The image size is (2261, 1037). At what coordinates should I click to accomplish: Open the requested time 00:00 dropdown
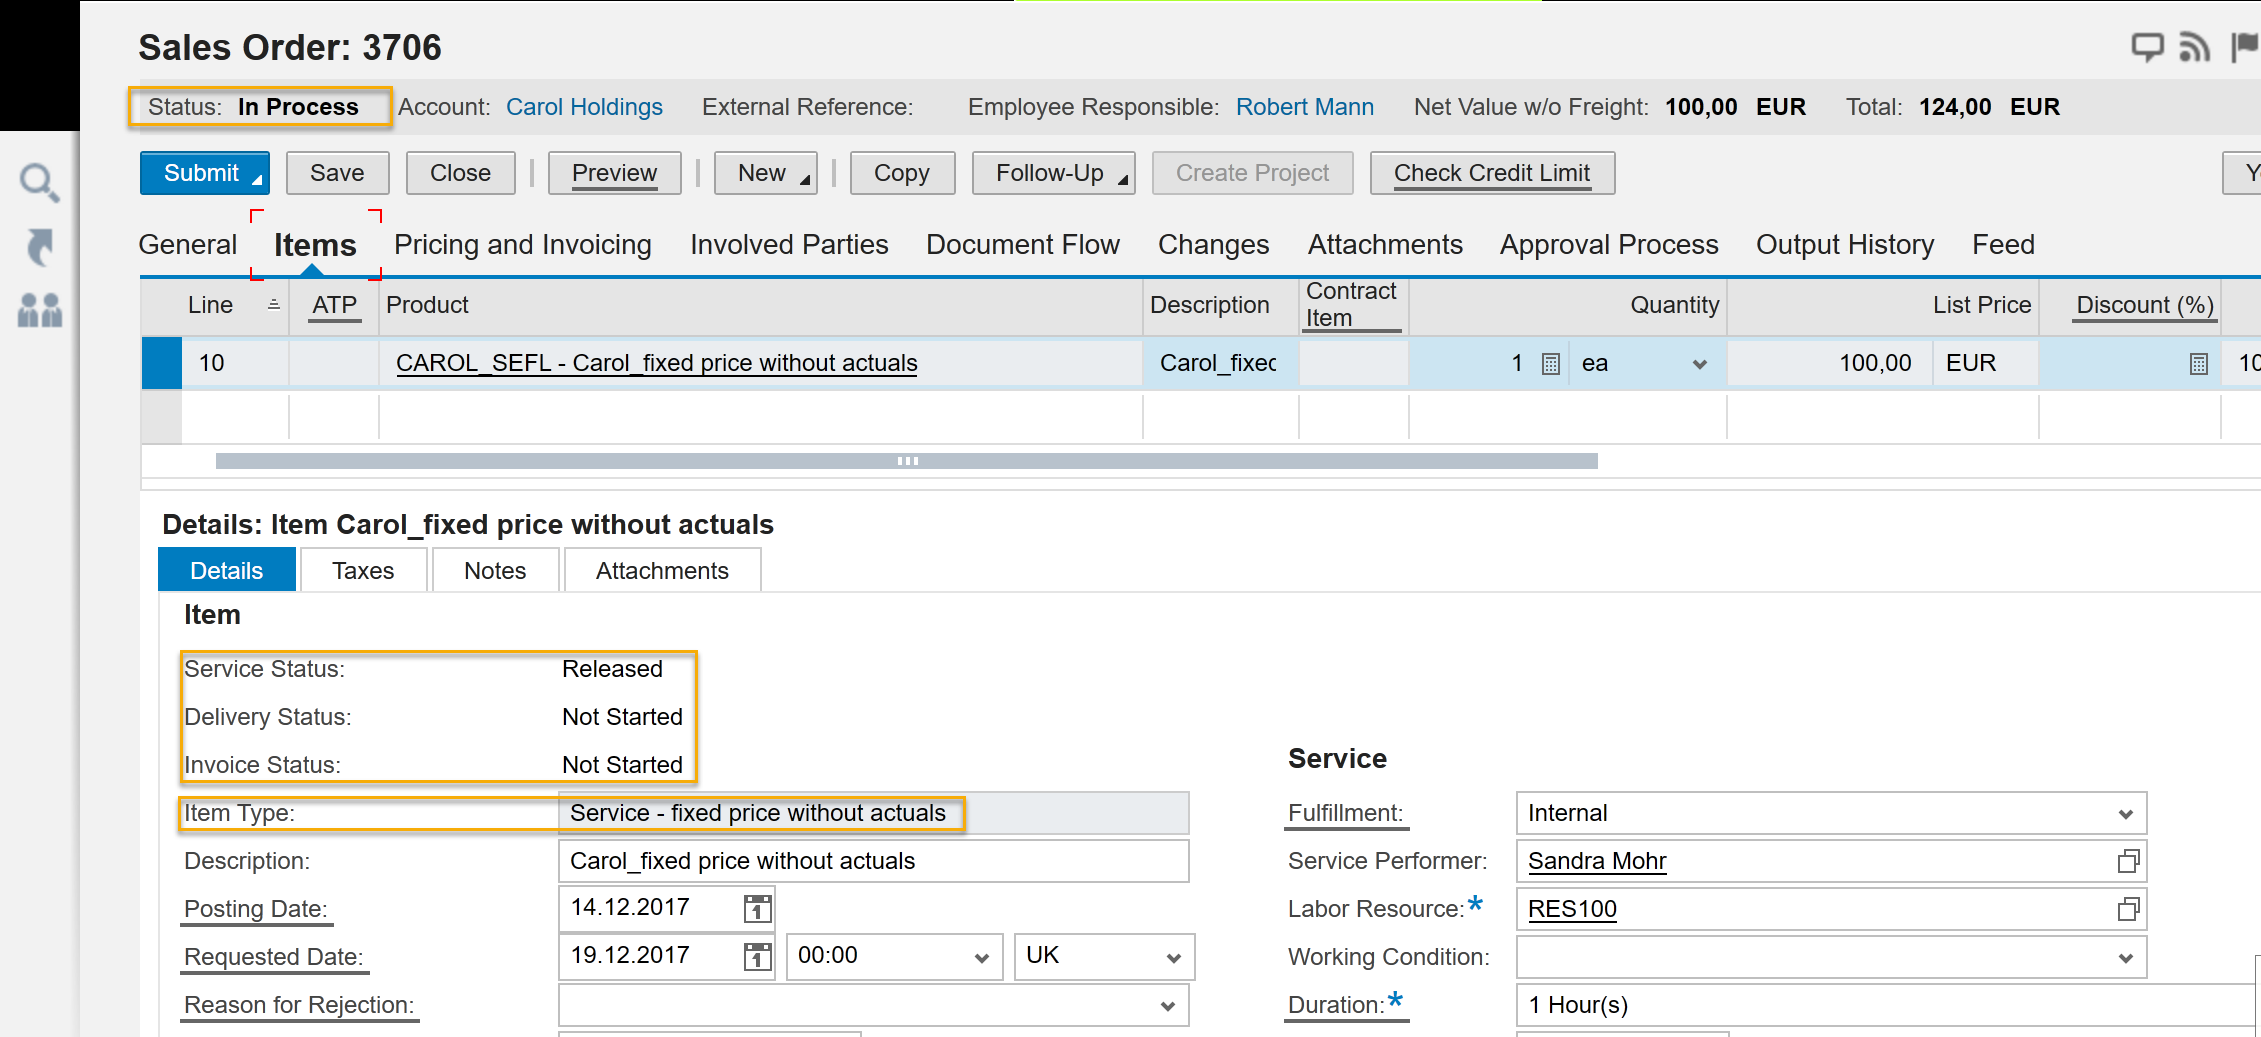[982, 958]
